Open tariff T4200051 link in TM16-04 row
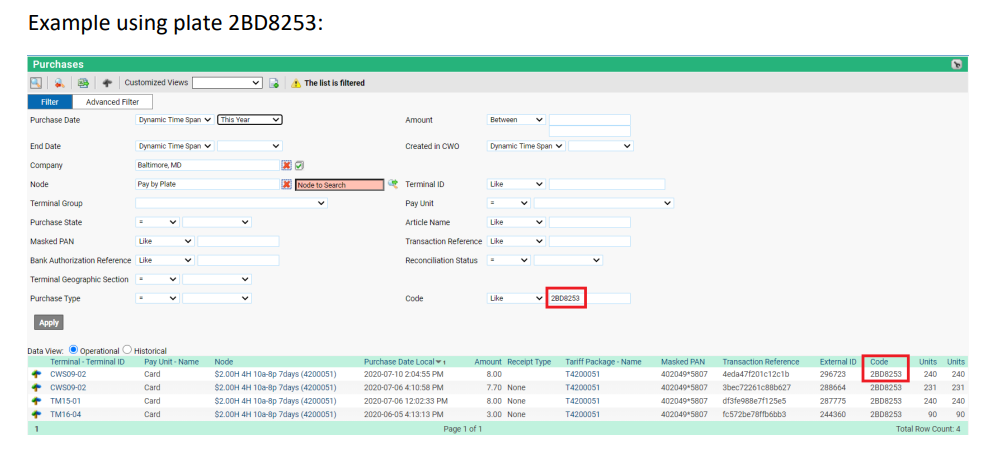Image resolution: width=1004 pixels, height=451 pixels. pos(583,414)
